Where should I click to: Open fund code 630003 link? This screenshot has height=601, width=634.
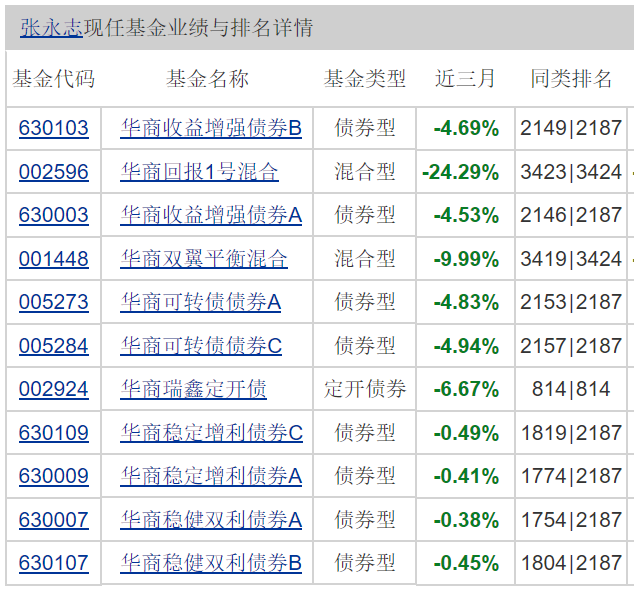coord(54,215)
